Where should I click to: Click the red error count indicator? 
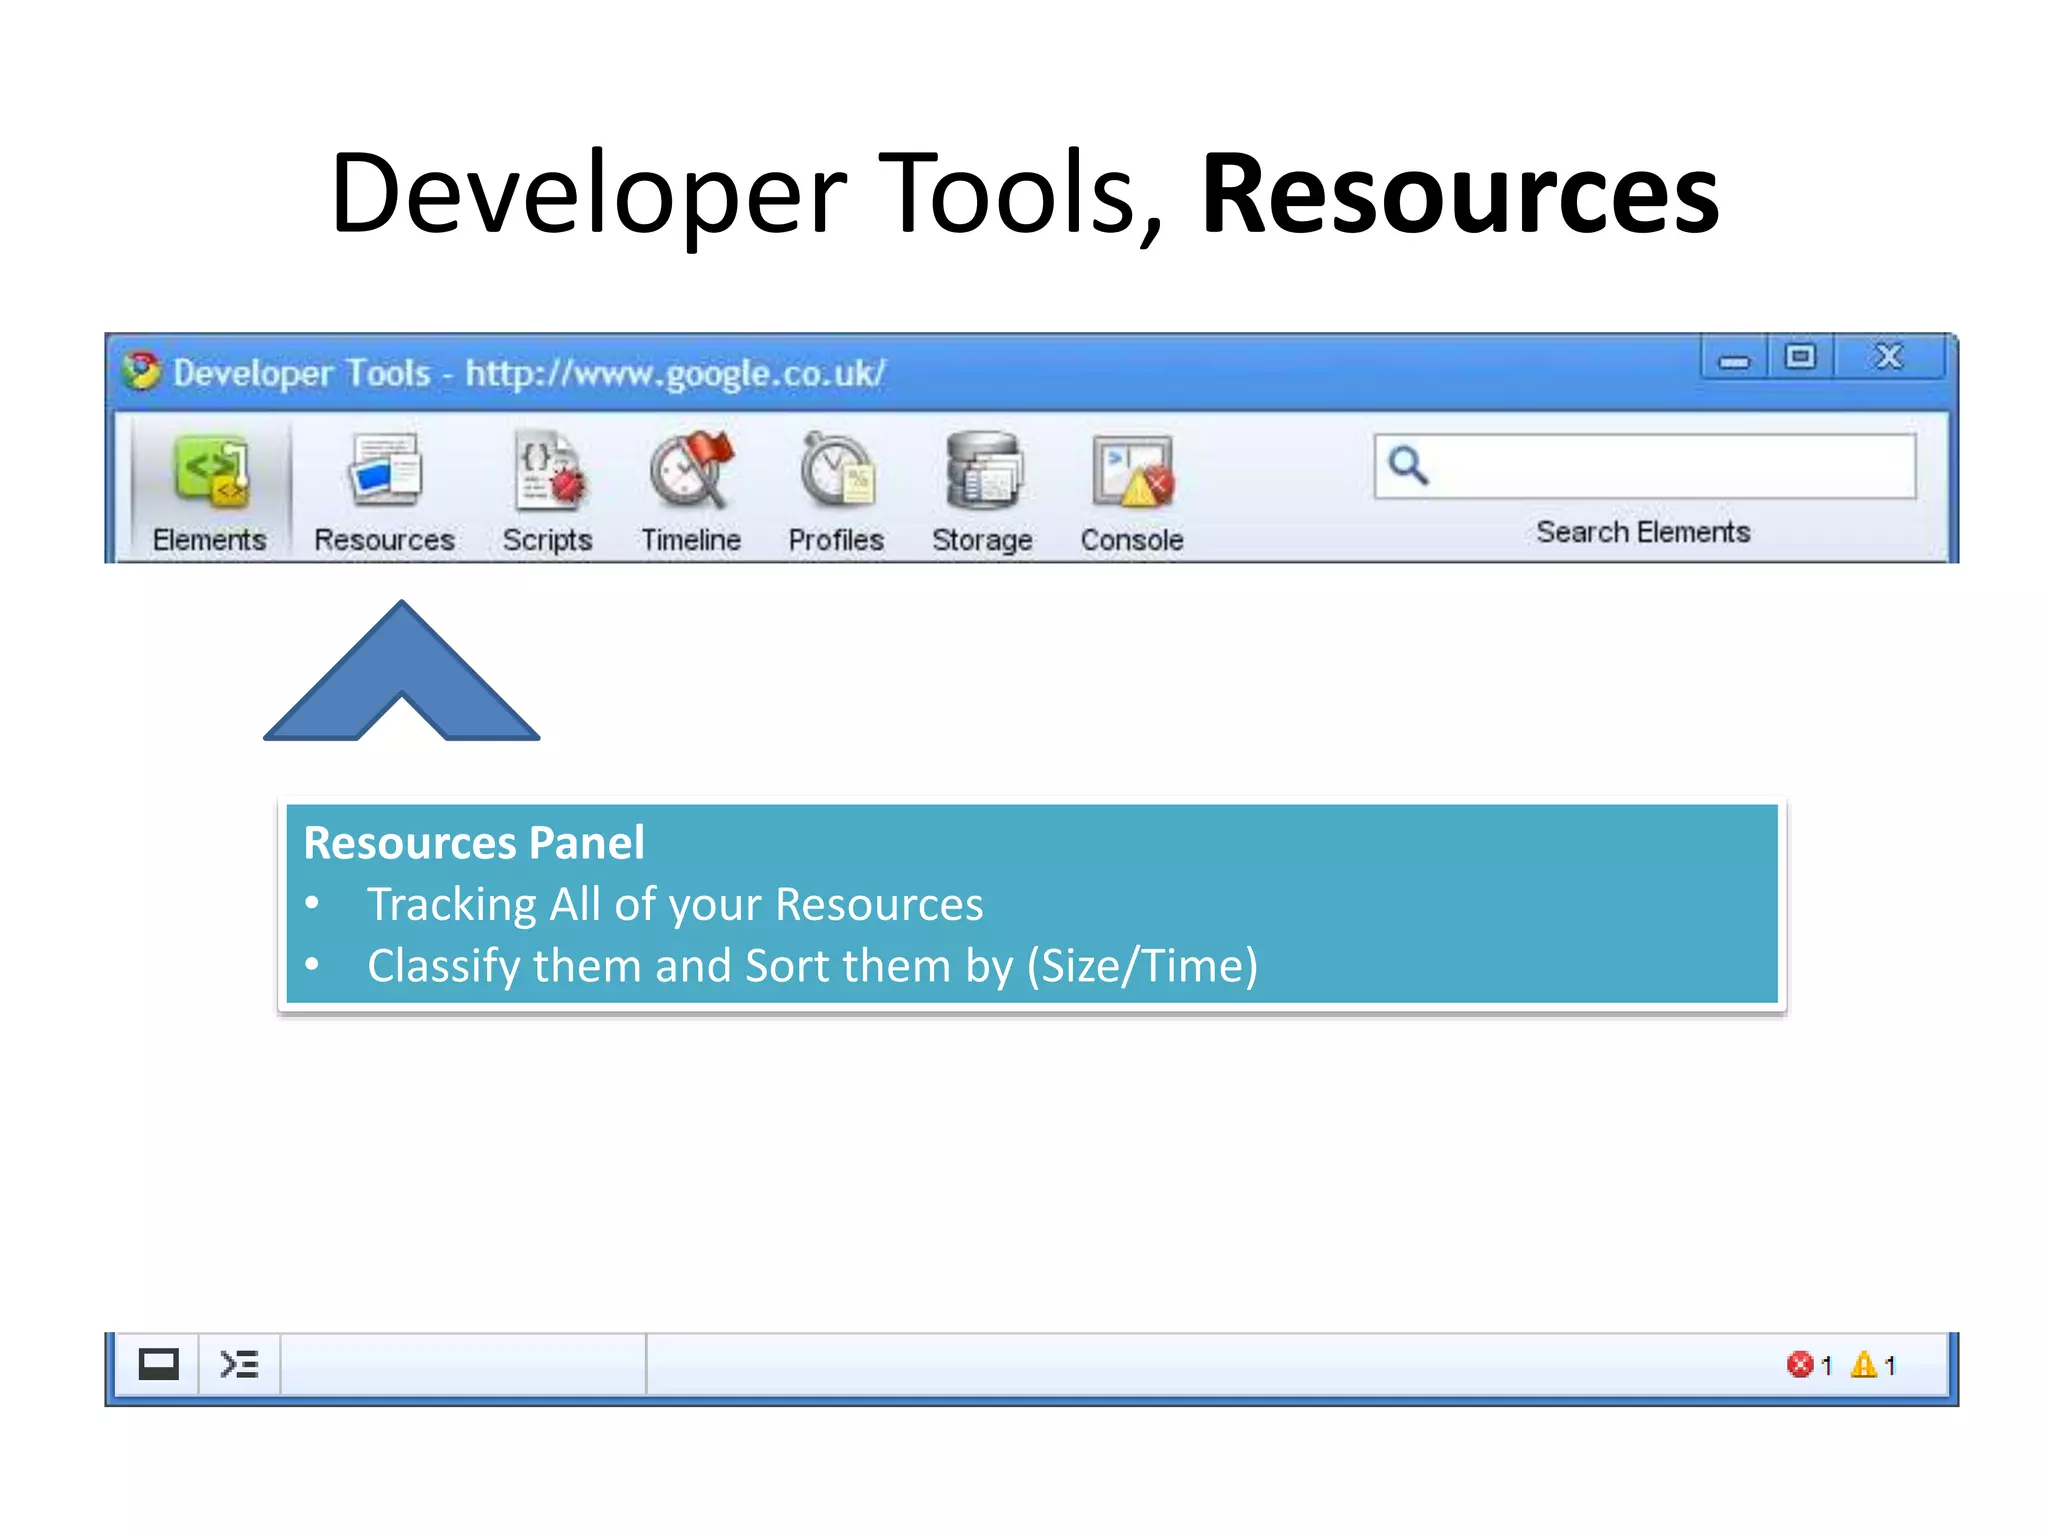[x=1809, y=1365]
